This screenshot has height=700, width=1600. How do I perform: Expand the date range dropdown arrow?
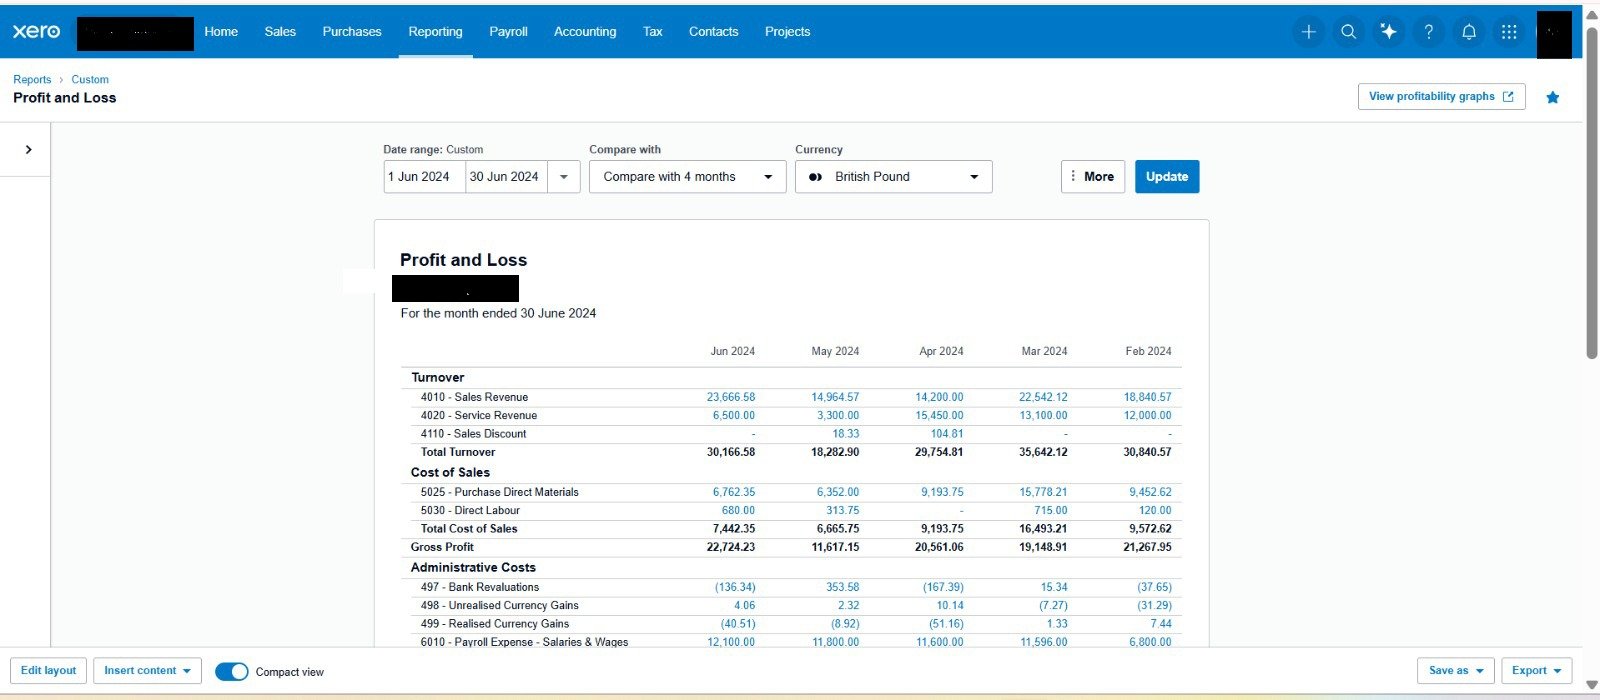point(564,177)
